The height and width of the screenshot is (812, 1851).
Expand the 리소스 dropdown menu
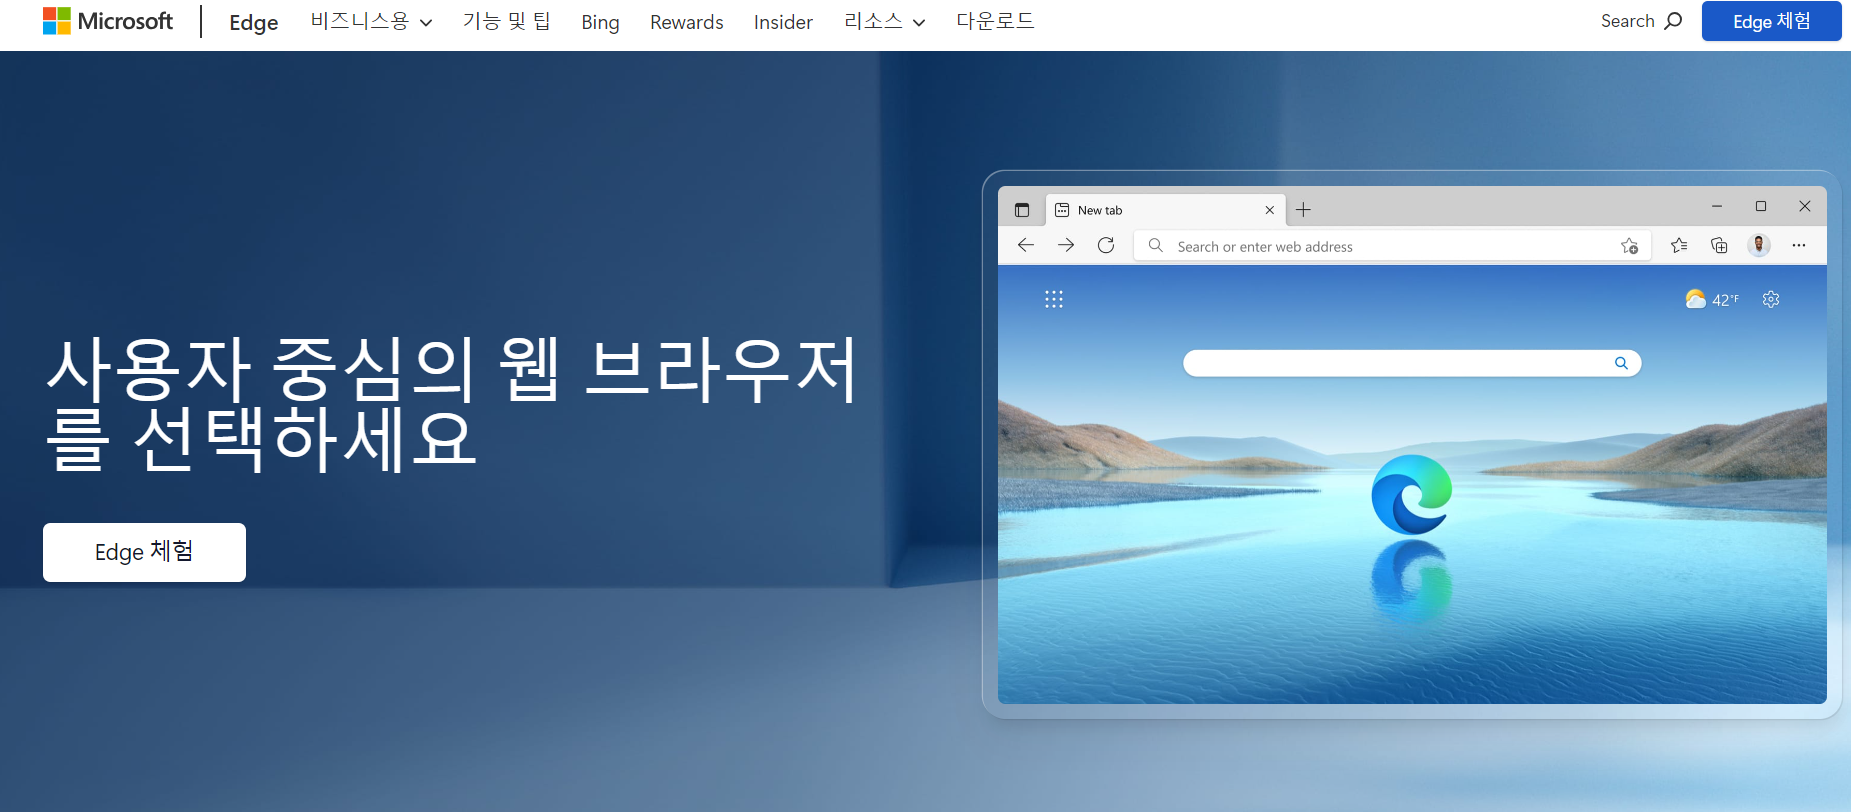click(x=884, y=21)
